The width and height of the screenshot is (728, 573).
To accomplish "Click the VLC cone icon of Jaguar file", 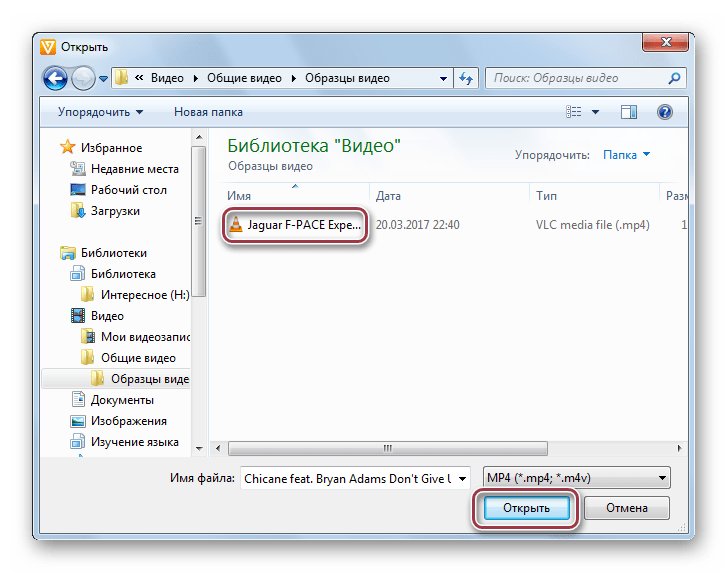I will coord(236,224).
